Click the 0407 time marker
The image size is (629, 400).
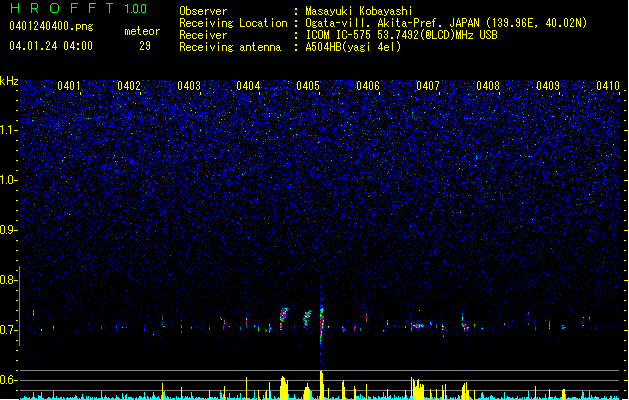click(x=428, y=86)
